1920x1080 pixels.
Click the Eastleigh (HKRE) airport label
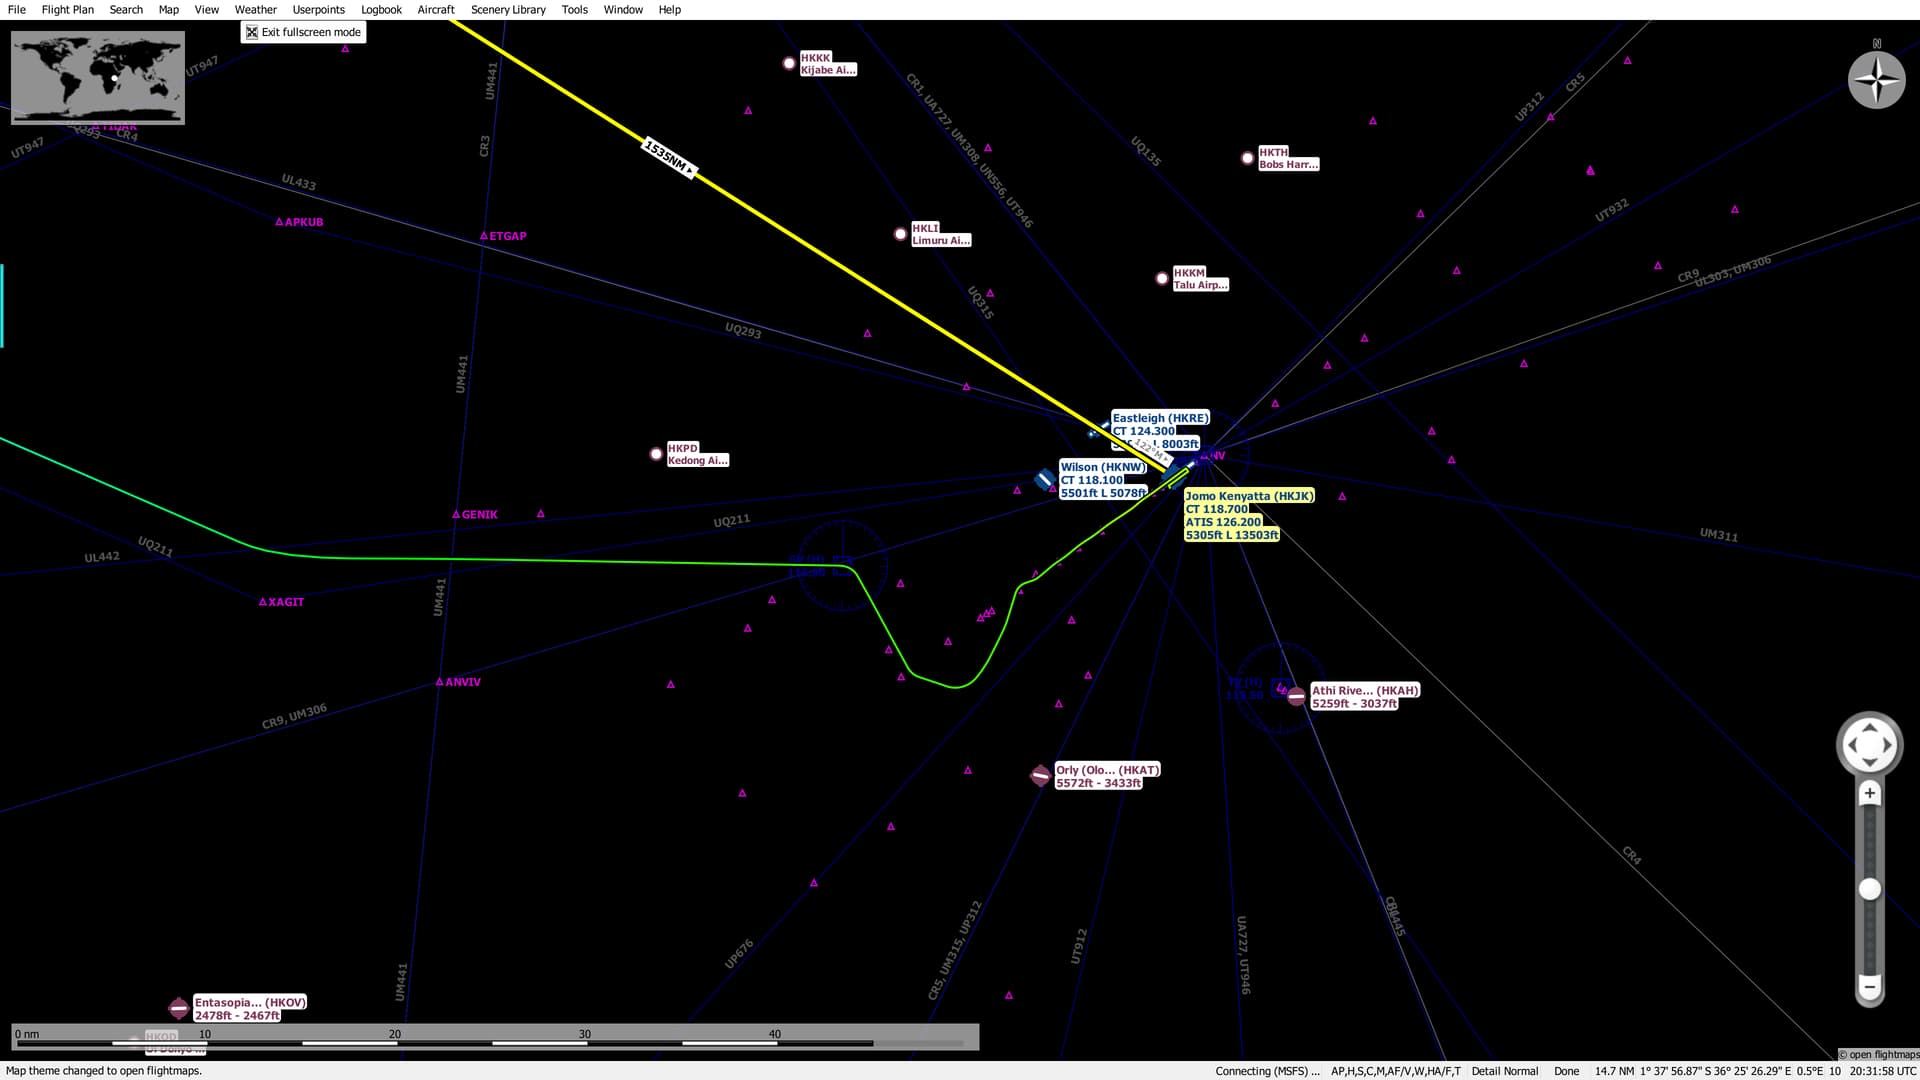(1160, 418)
